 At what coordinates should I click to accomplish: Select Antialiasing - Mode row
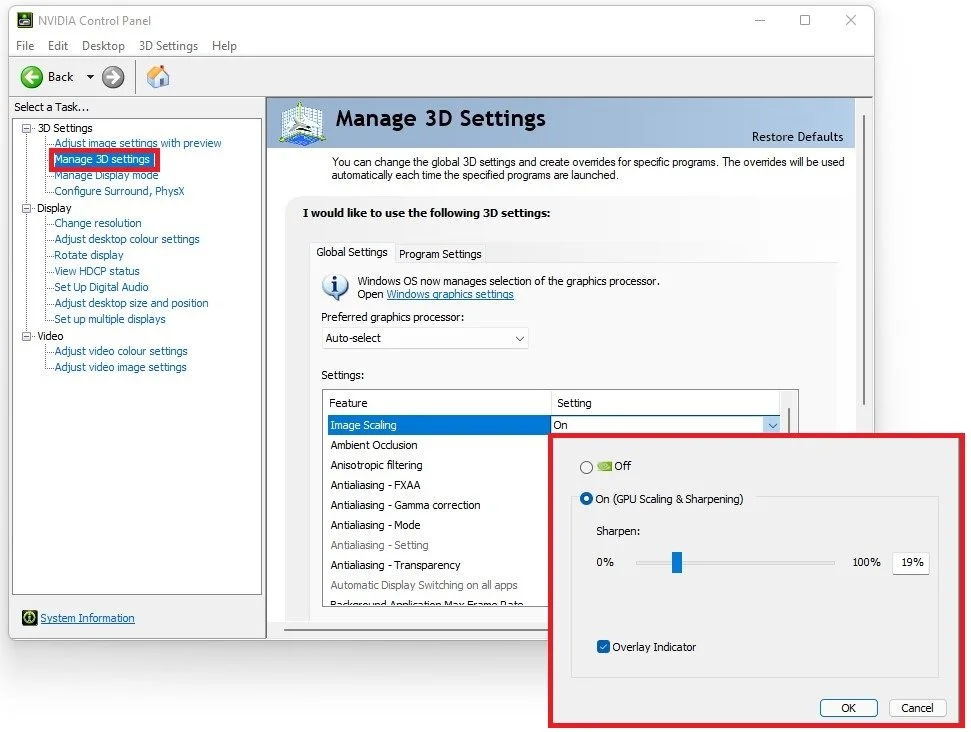pyautogui.click(x=438, y=525)
